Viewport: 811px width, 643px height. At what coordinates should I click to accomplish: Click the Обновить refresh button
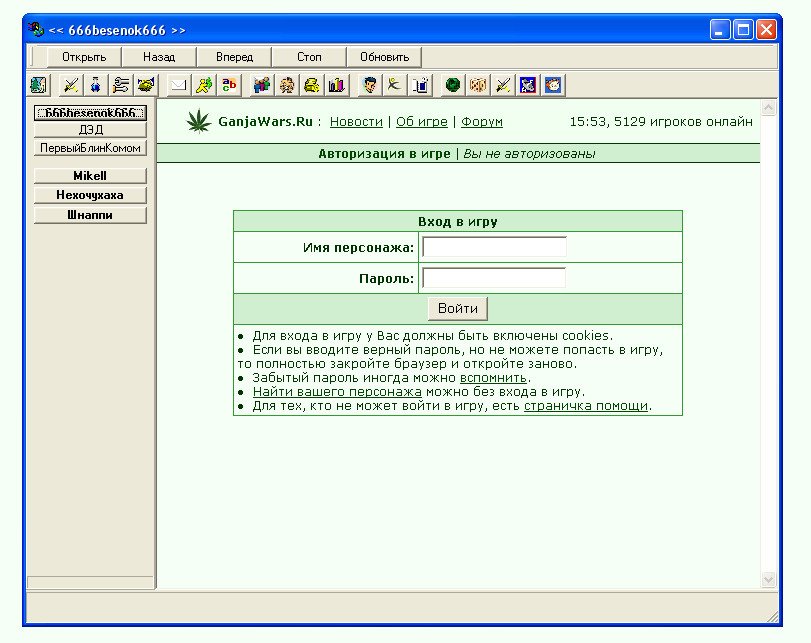tap(384, 57)
